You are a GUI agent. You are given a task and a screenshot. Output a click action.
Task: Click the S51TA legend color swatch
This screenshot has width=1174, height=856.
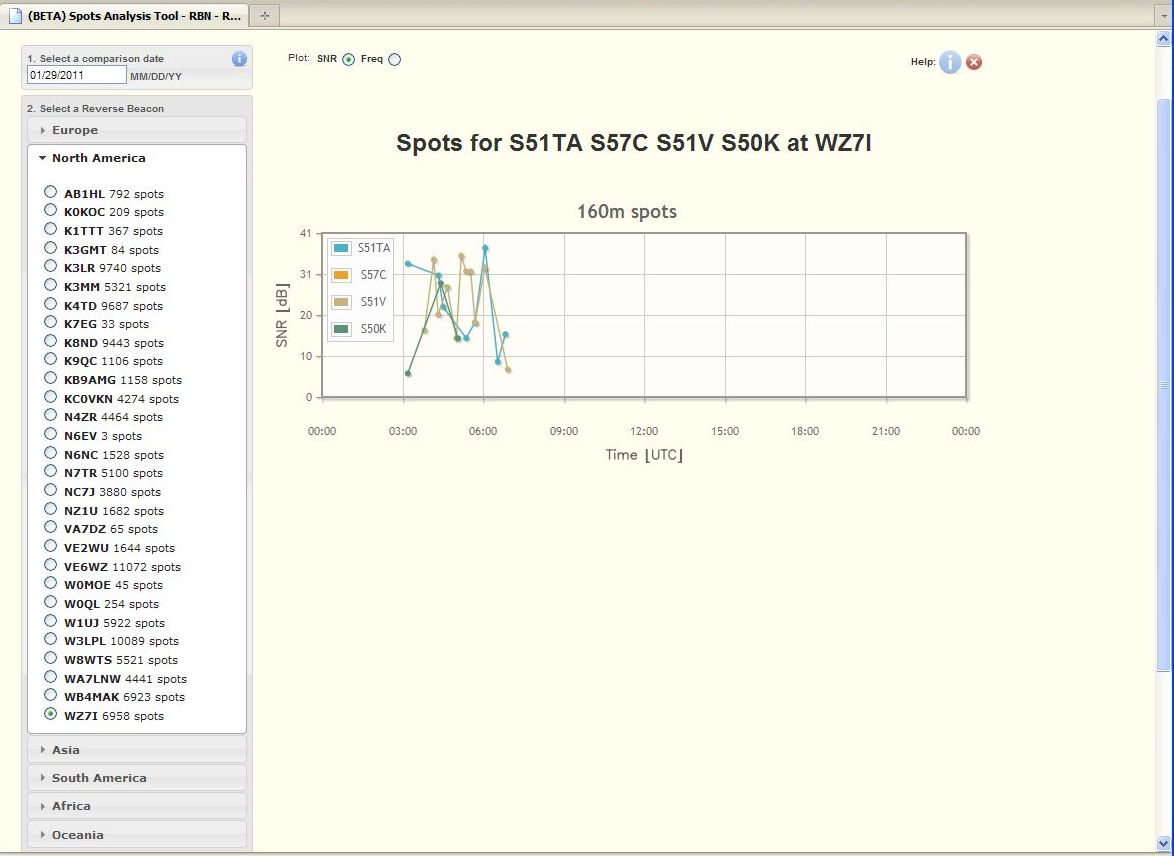pyautogui.click(x=342, y=248)
